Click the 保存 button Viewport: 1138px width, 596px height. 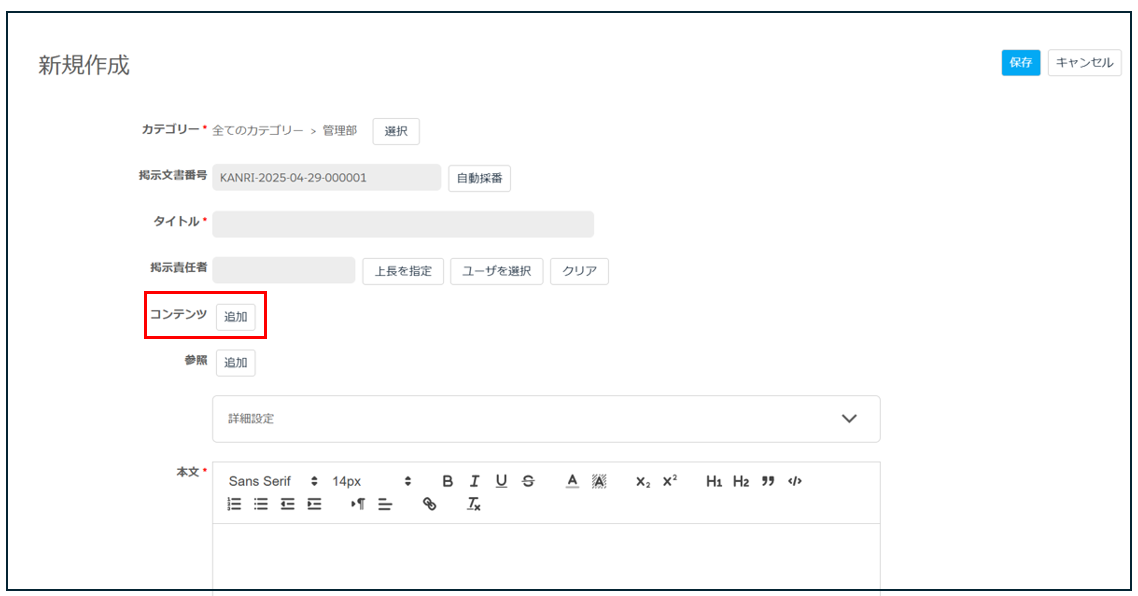1020,62
